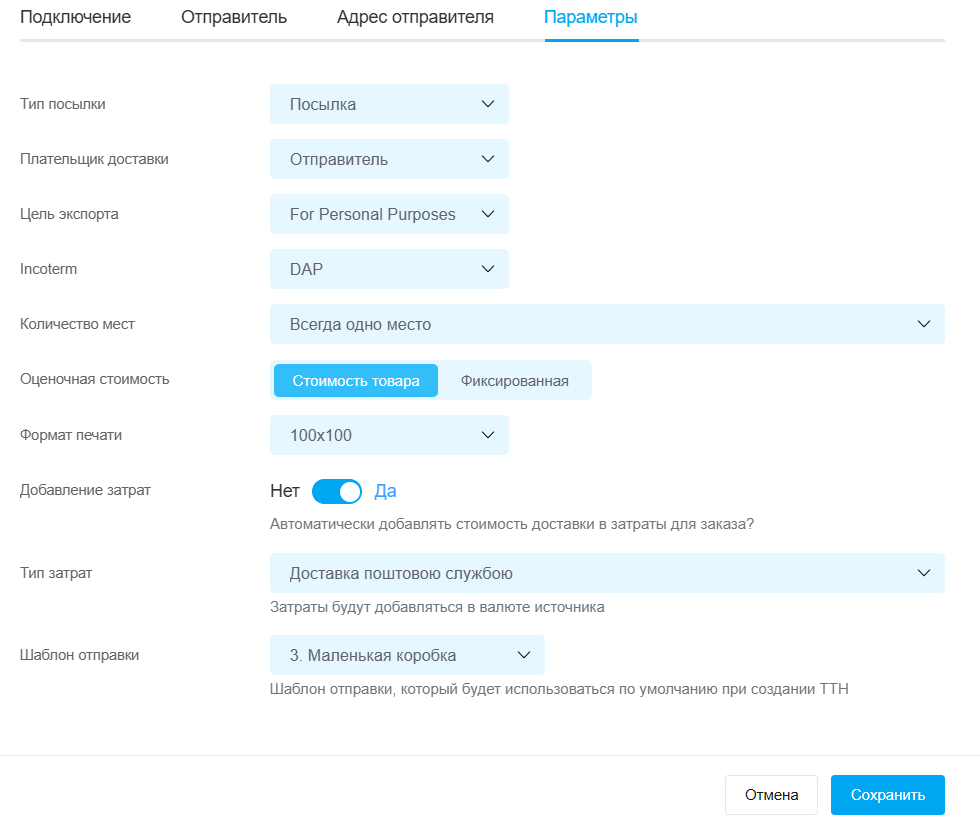The image size is (980, 828).
Task: Select the Фиксированная valuation option
Action: pos(514,381)
